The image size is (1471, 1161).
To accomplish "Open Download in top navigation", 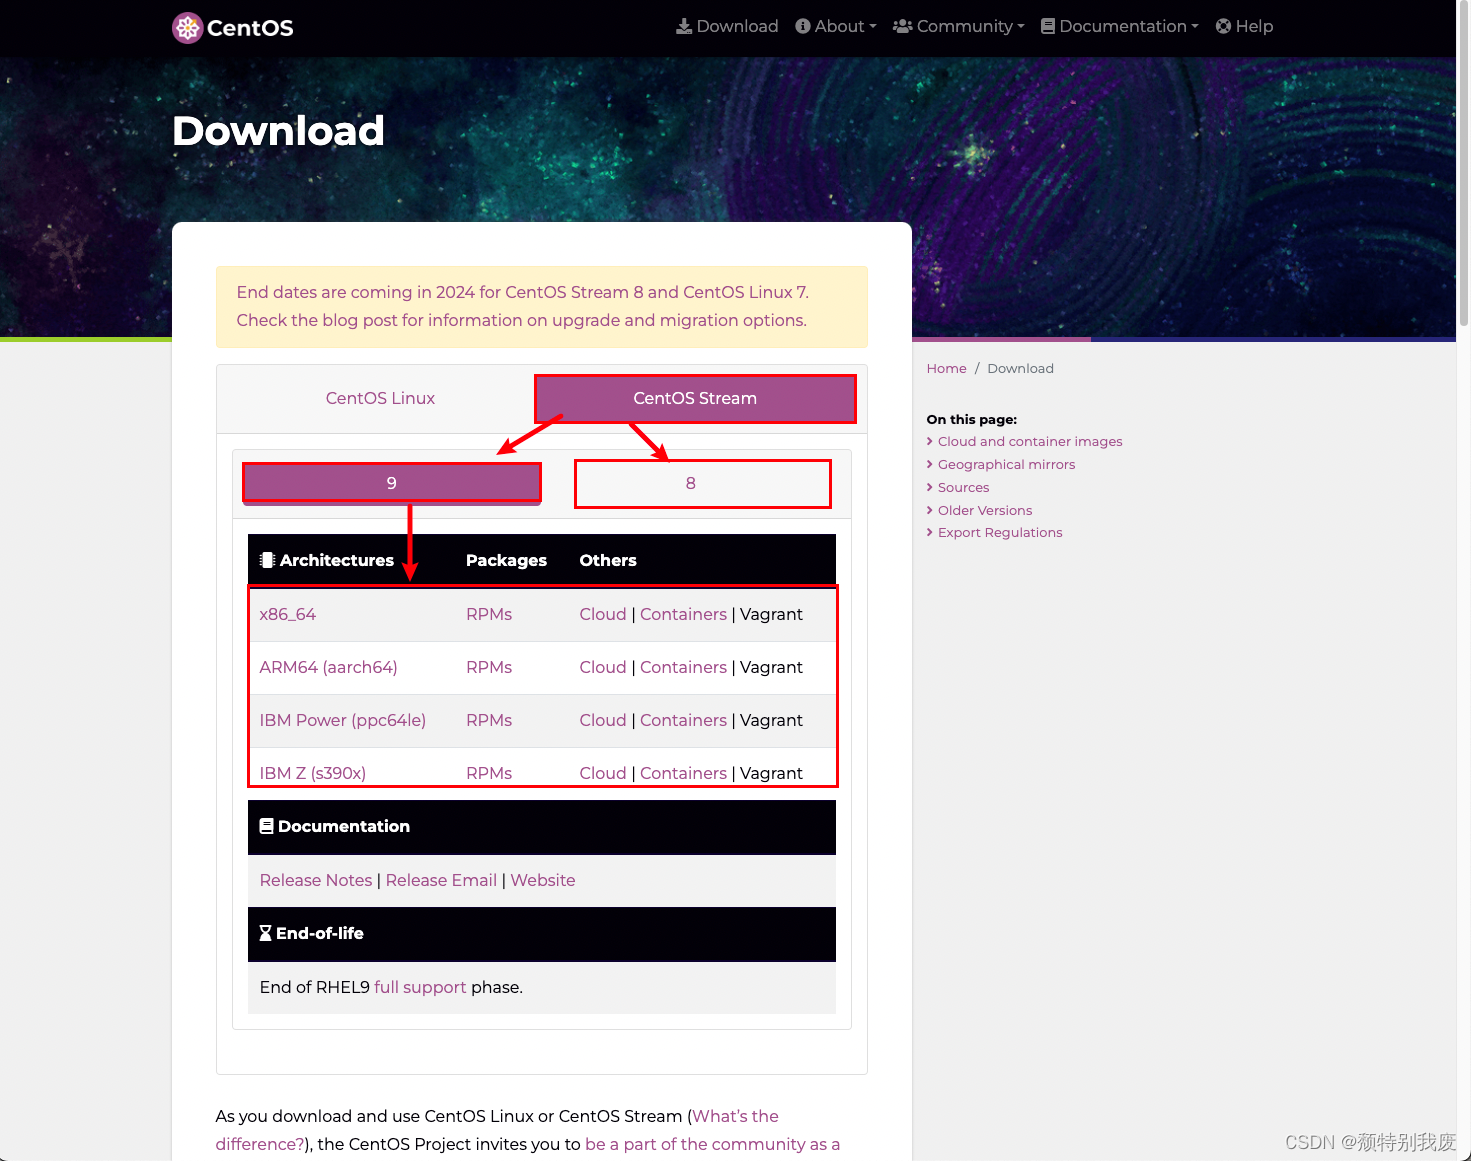I will point(727,26).
